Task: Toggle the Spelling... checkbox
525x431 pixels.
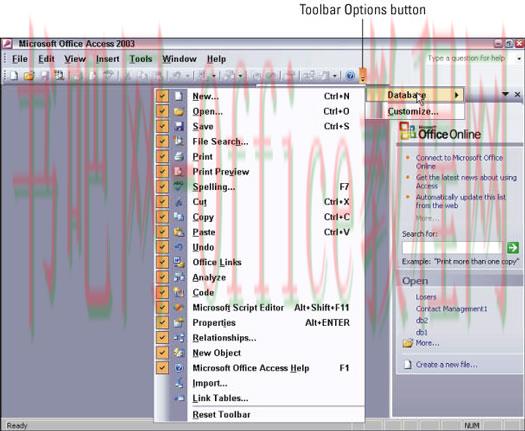Action: [162, 187]
